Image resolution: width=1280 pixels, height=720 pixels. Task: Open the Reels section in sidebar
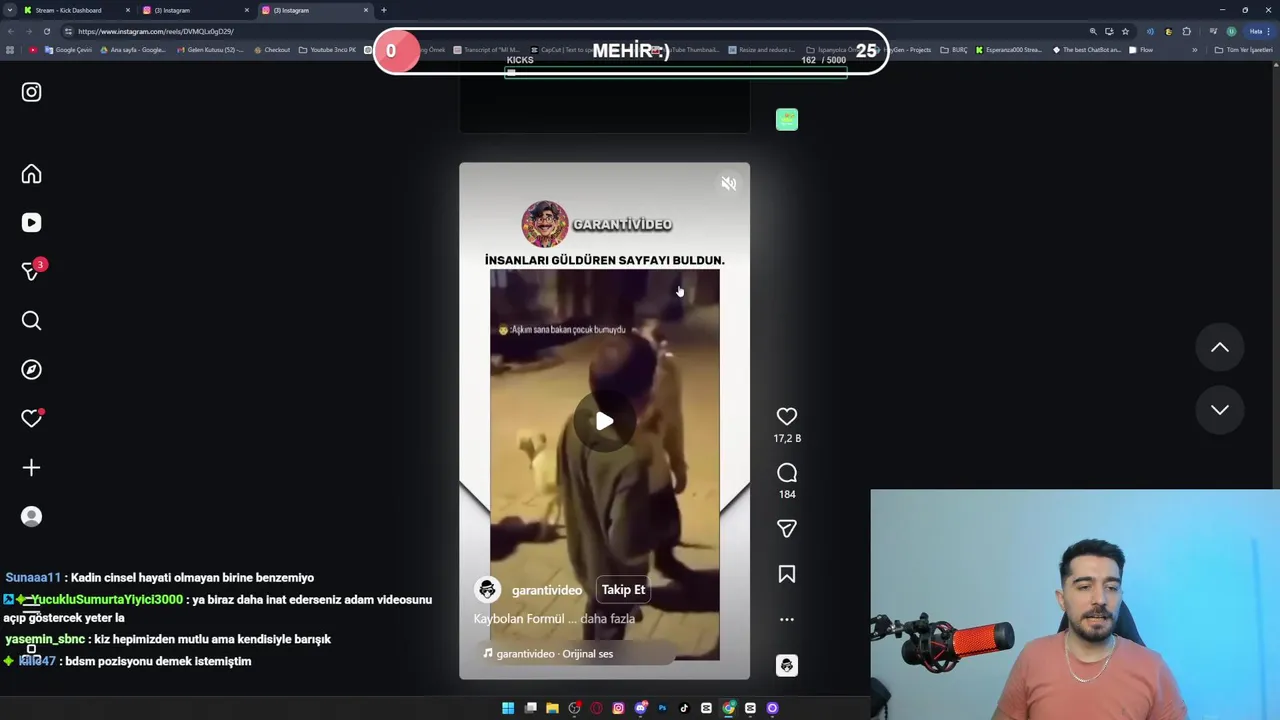31,223
